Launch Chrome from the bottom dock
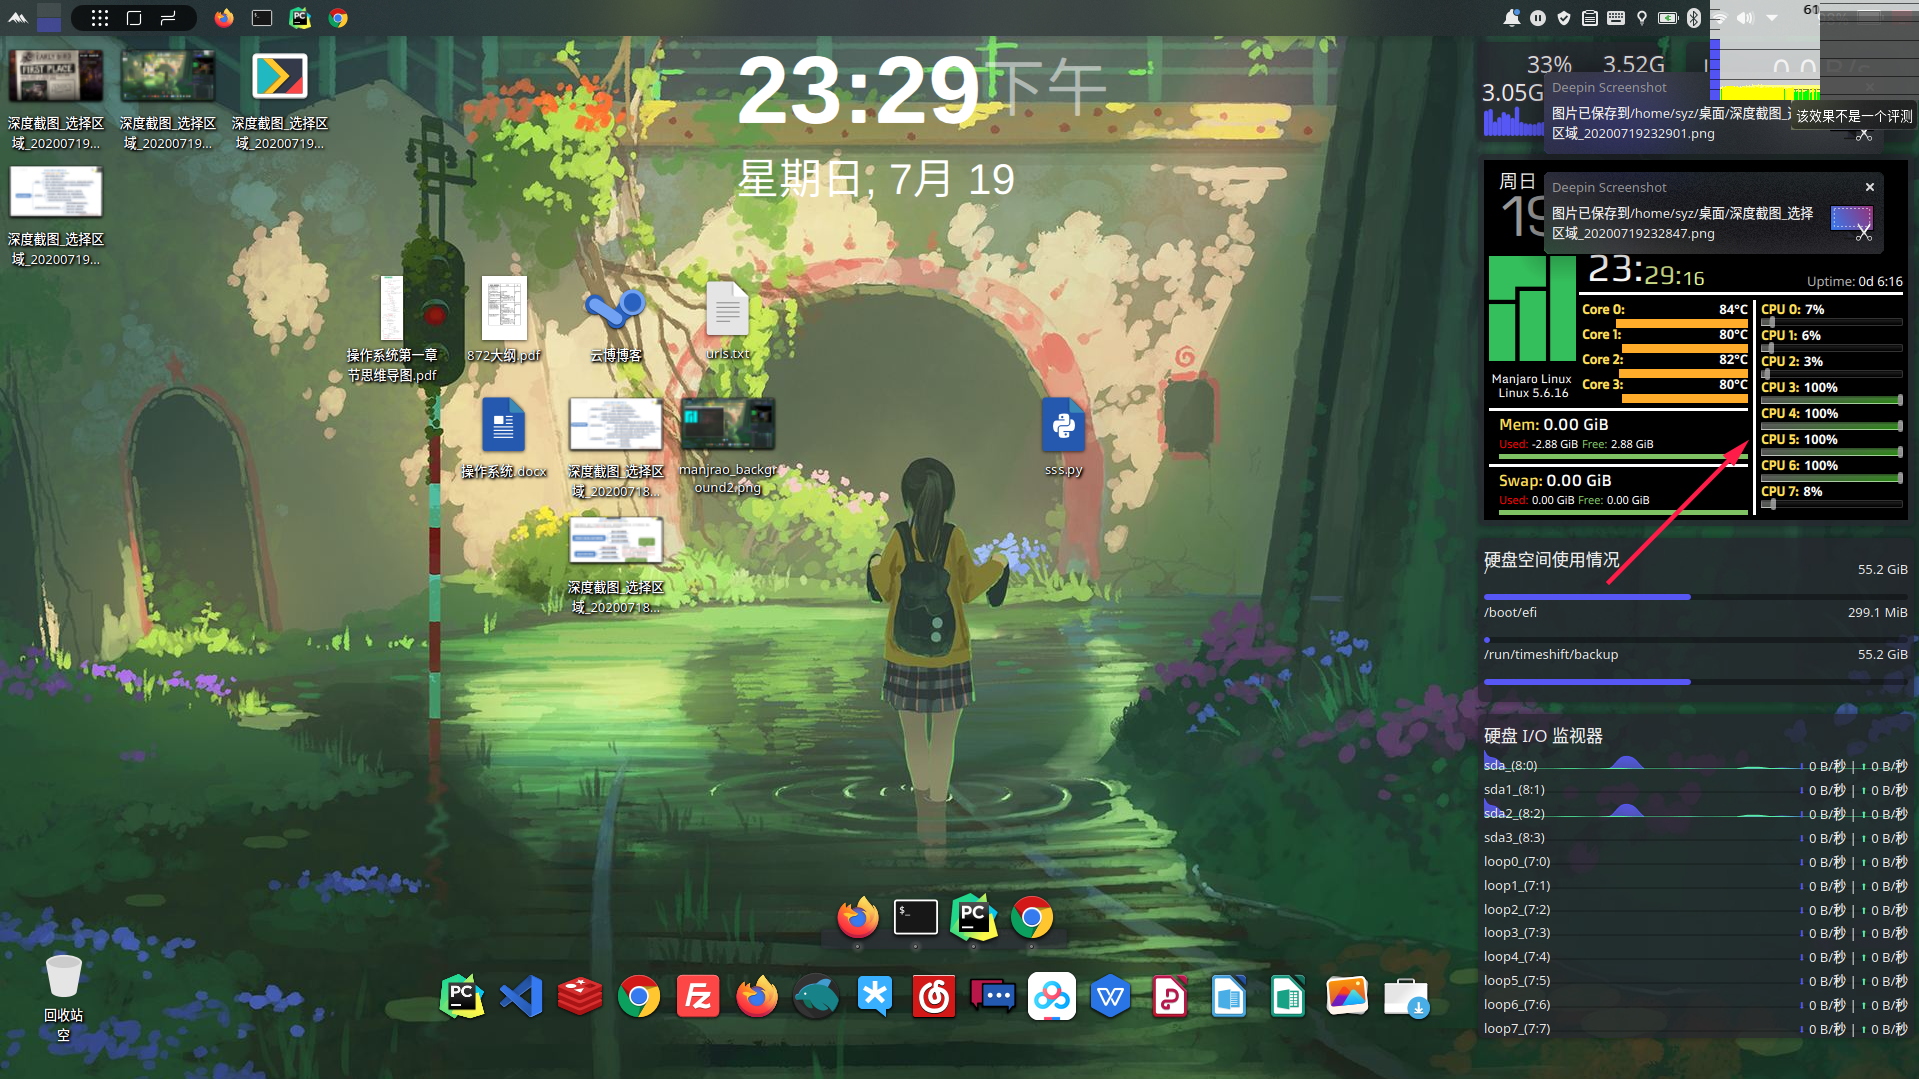 click(639, 996)
